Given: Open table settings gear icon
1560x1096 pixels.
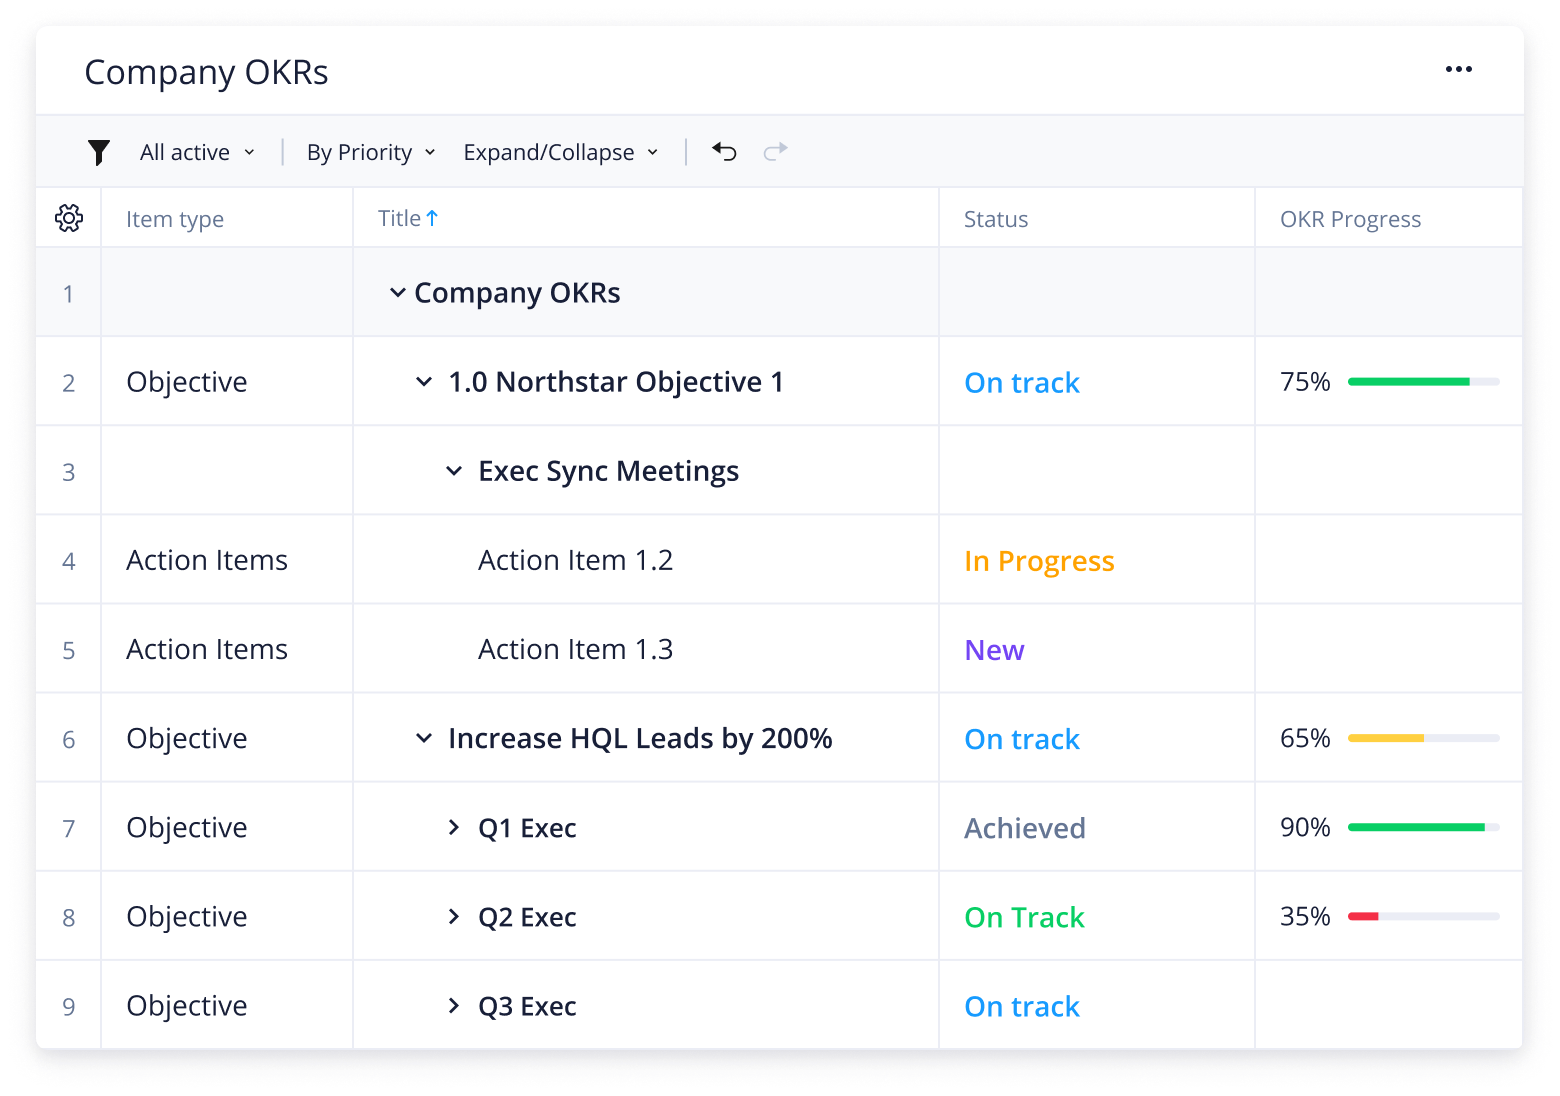Looking at the screenshot, I should [69, 218].
